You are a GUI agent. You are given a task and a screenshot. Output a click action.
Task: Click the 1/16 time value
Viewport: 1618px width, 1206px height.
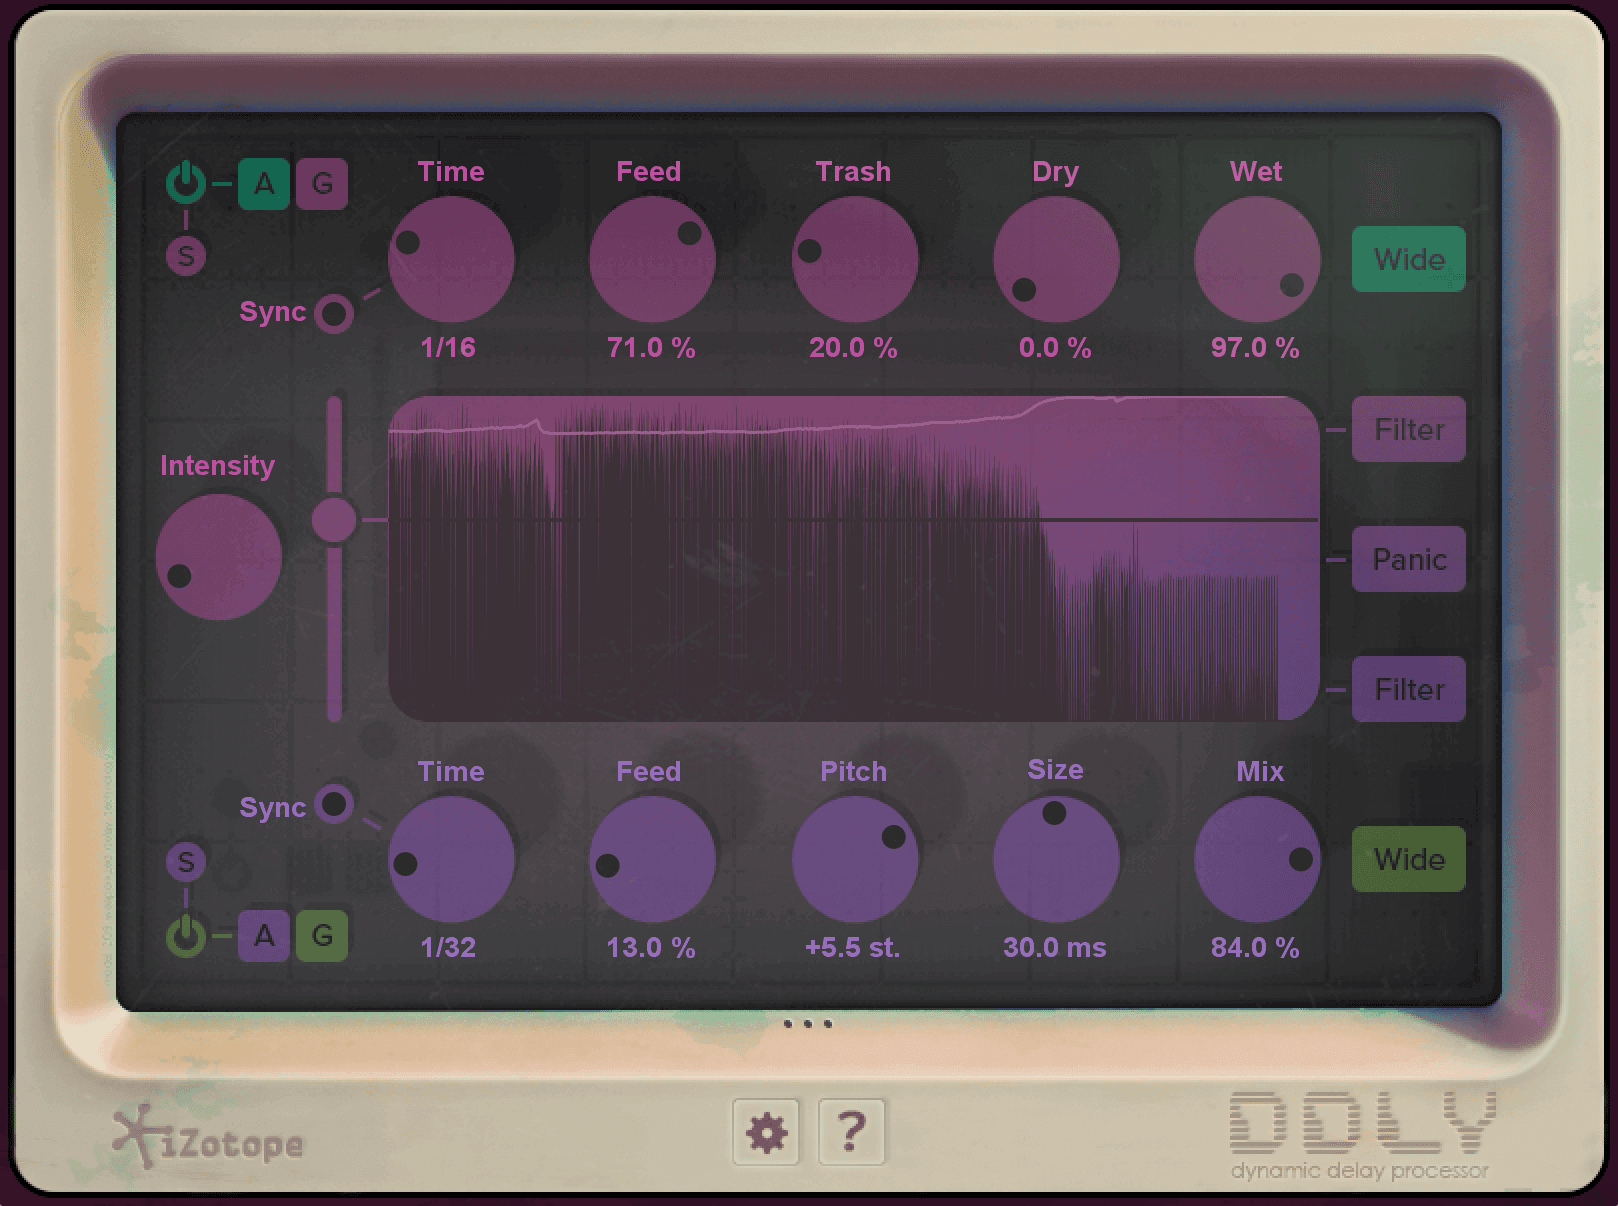point(448,348)
